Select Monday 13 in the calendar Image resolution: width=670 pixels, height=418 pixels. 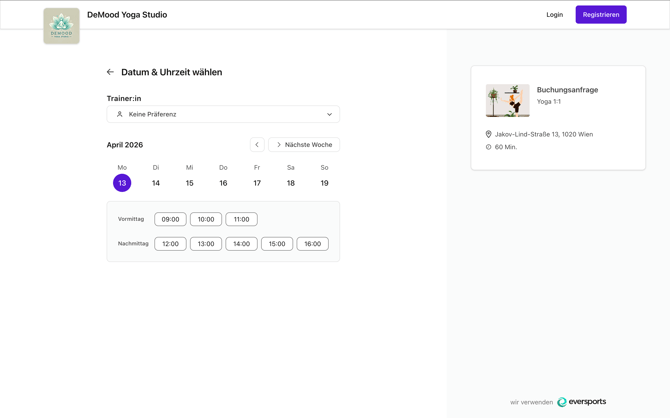[122, 183]
